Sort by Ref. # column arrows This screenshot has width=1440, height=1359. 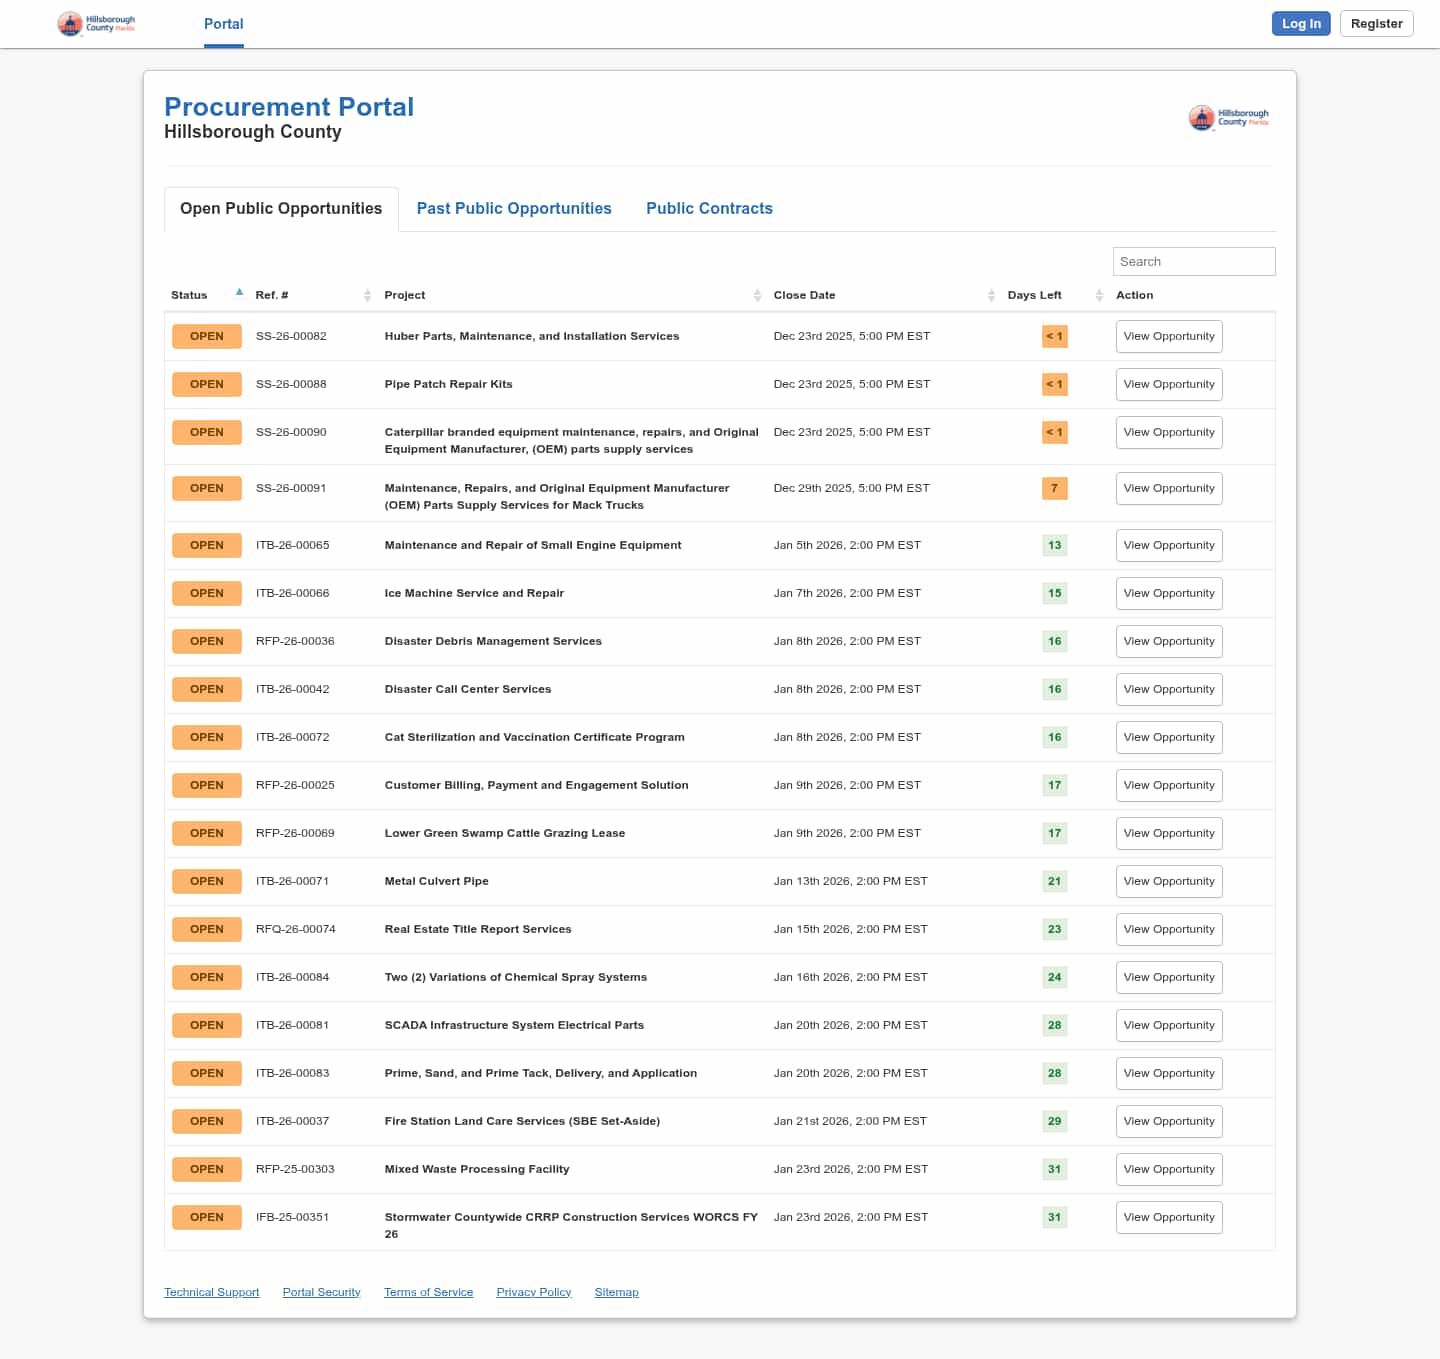coord(367,295)
